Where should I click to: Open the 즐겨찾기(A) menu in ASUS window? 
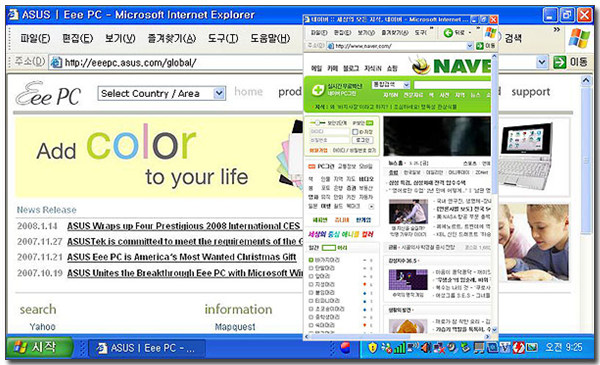[172, 38]
